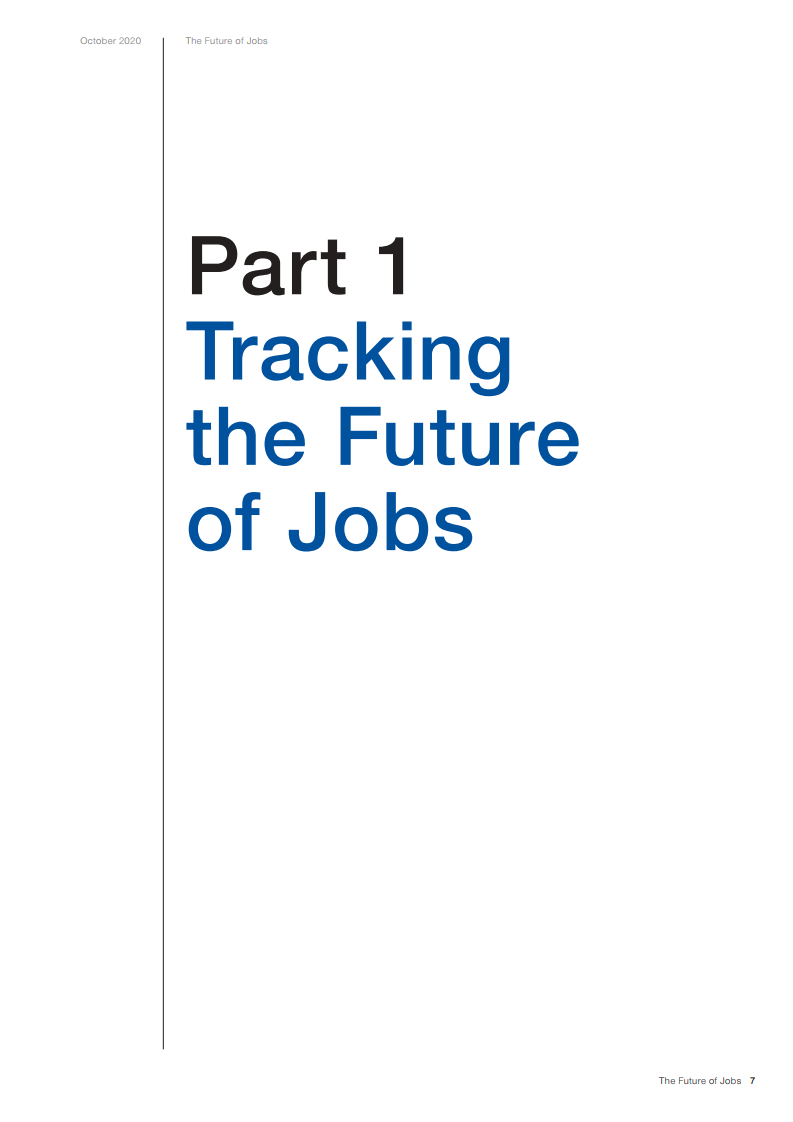Screen dimensions: 793x1122
Task: Click "Jobs" in the bottom footer text
Action: click(730, 1081)
